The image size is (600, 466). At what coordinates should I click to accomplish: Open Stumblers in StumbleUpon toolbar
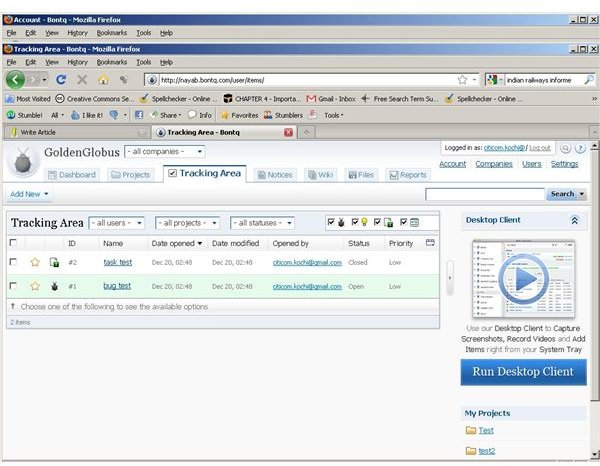[284, 115]
